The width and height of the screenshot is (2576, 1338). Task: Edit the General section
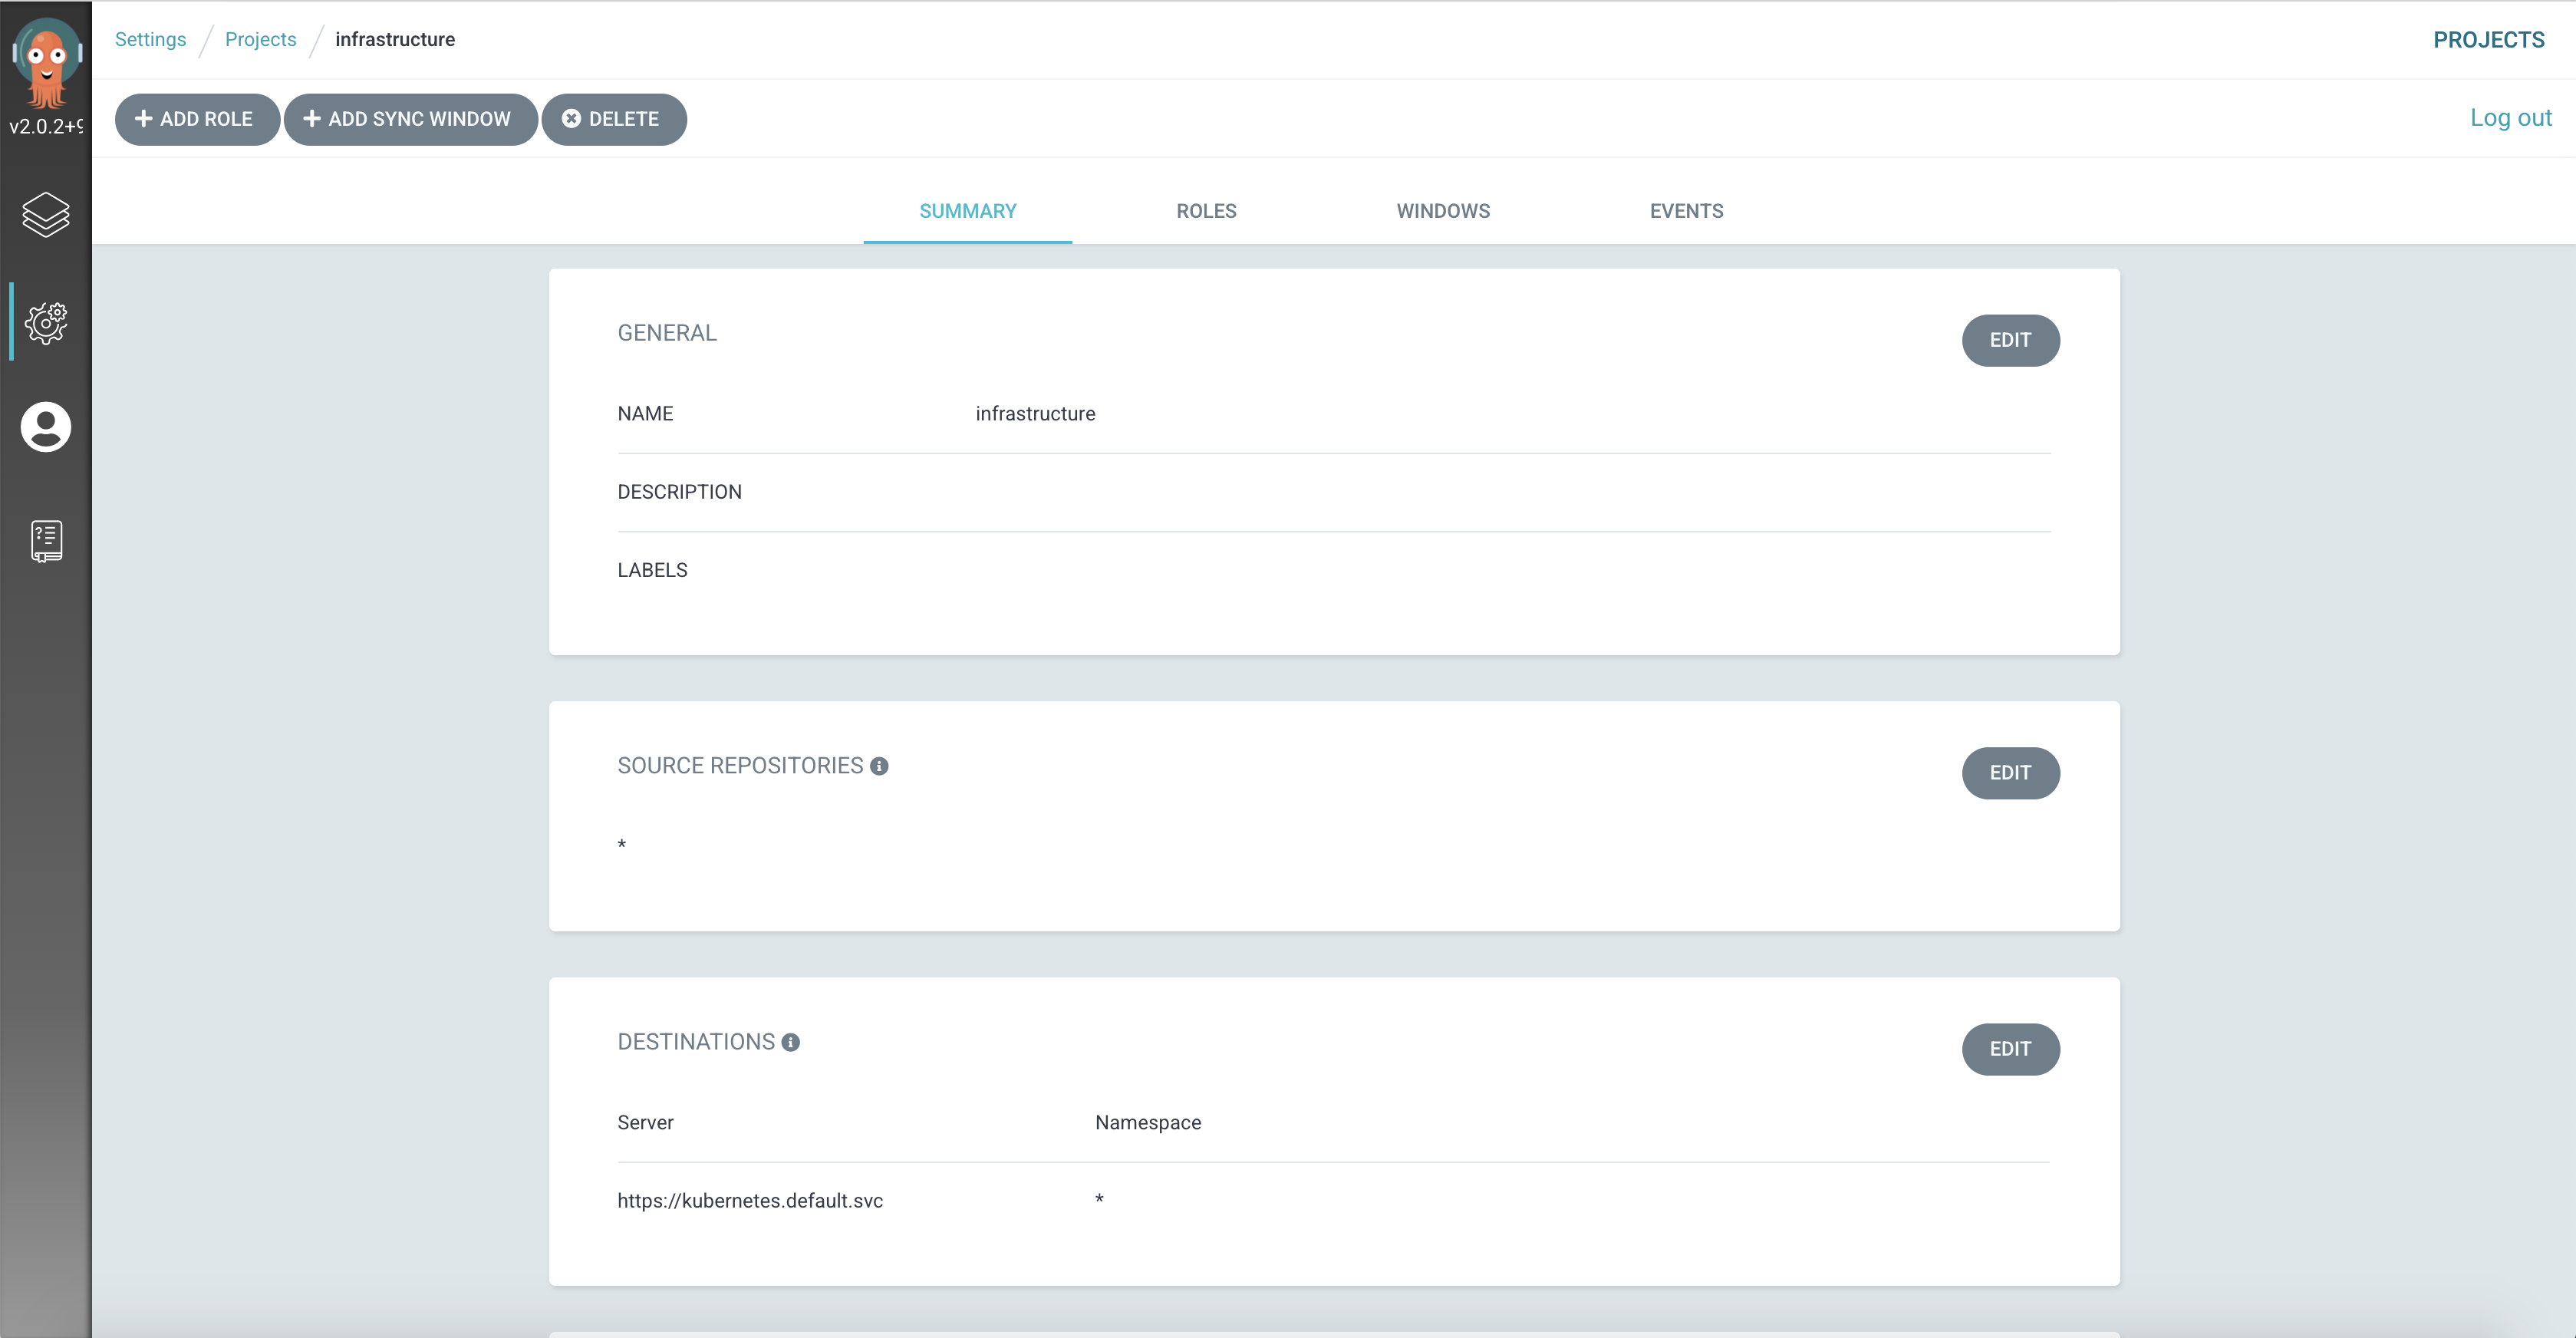click(2009, 340)
